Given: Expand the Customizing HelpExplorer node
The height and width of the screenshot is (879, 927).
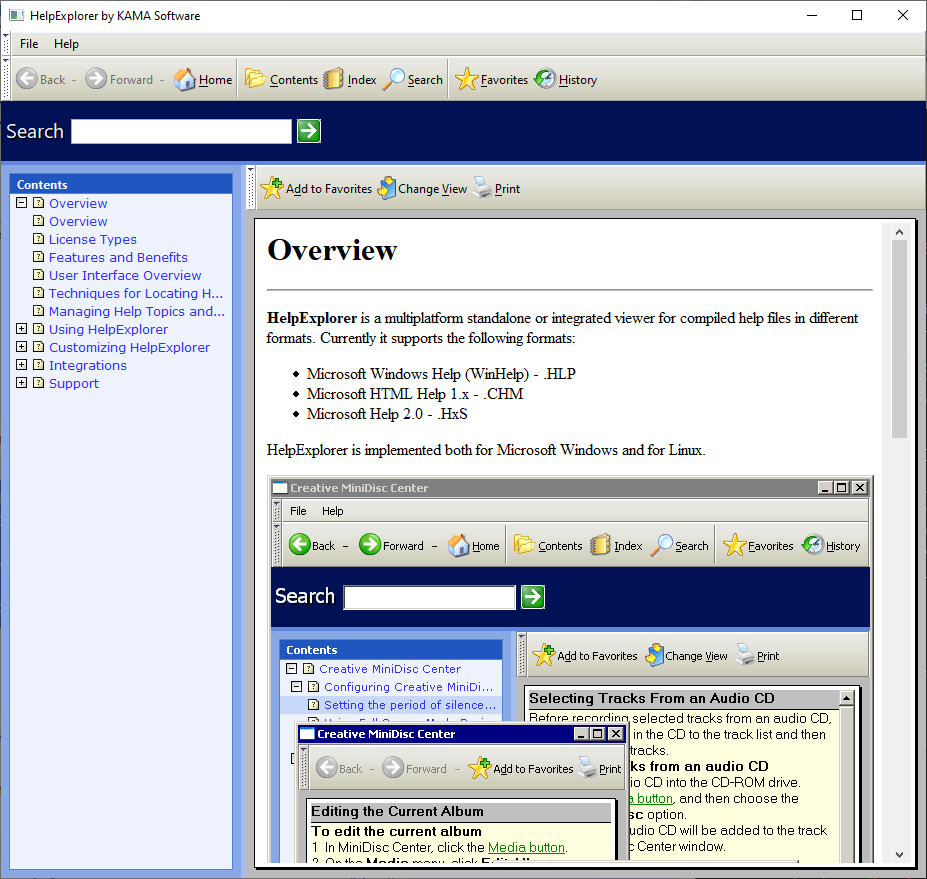Looking at the screenshot, I should (21, 347).
